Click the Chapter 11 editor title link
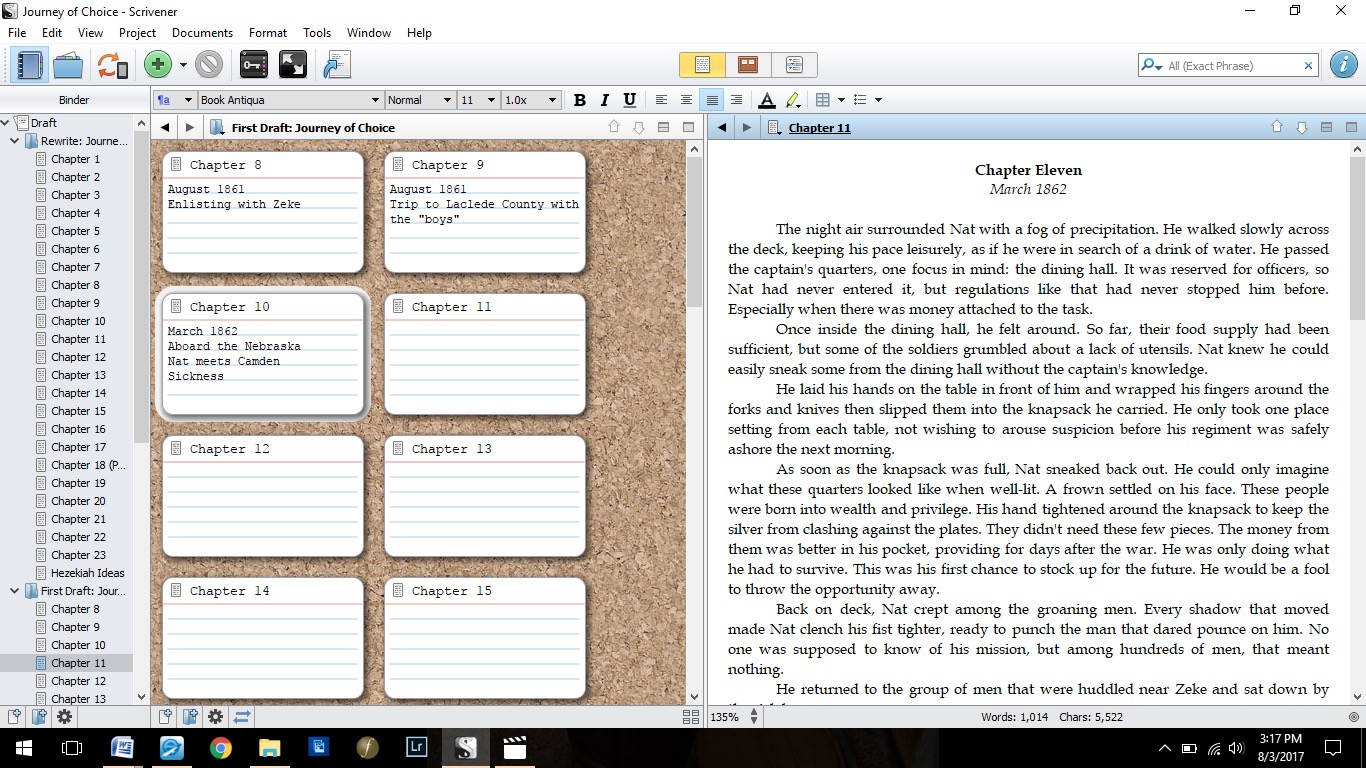This screenshot has width=1366, height=768. (819, 128)
